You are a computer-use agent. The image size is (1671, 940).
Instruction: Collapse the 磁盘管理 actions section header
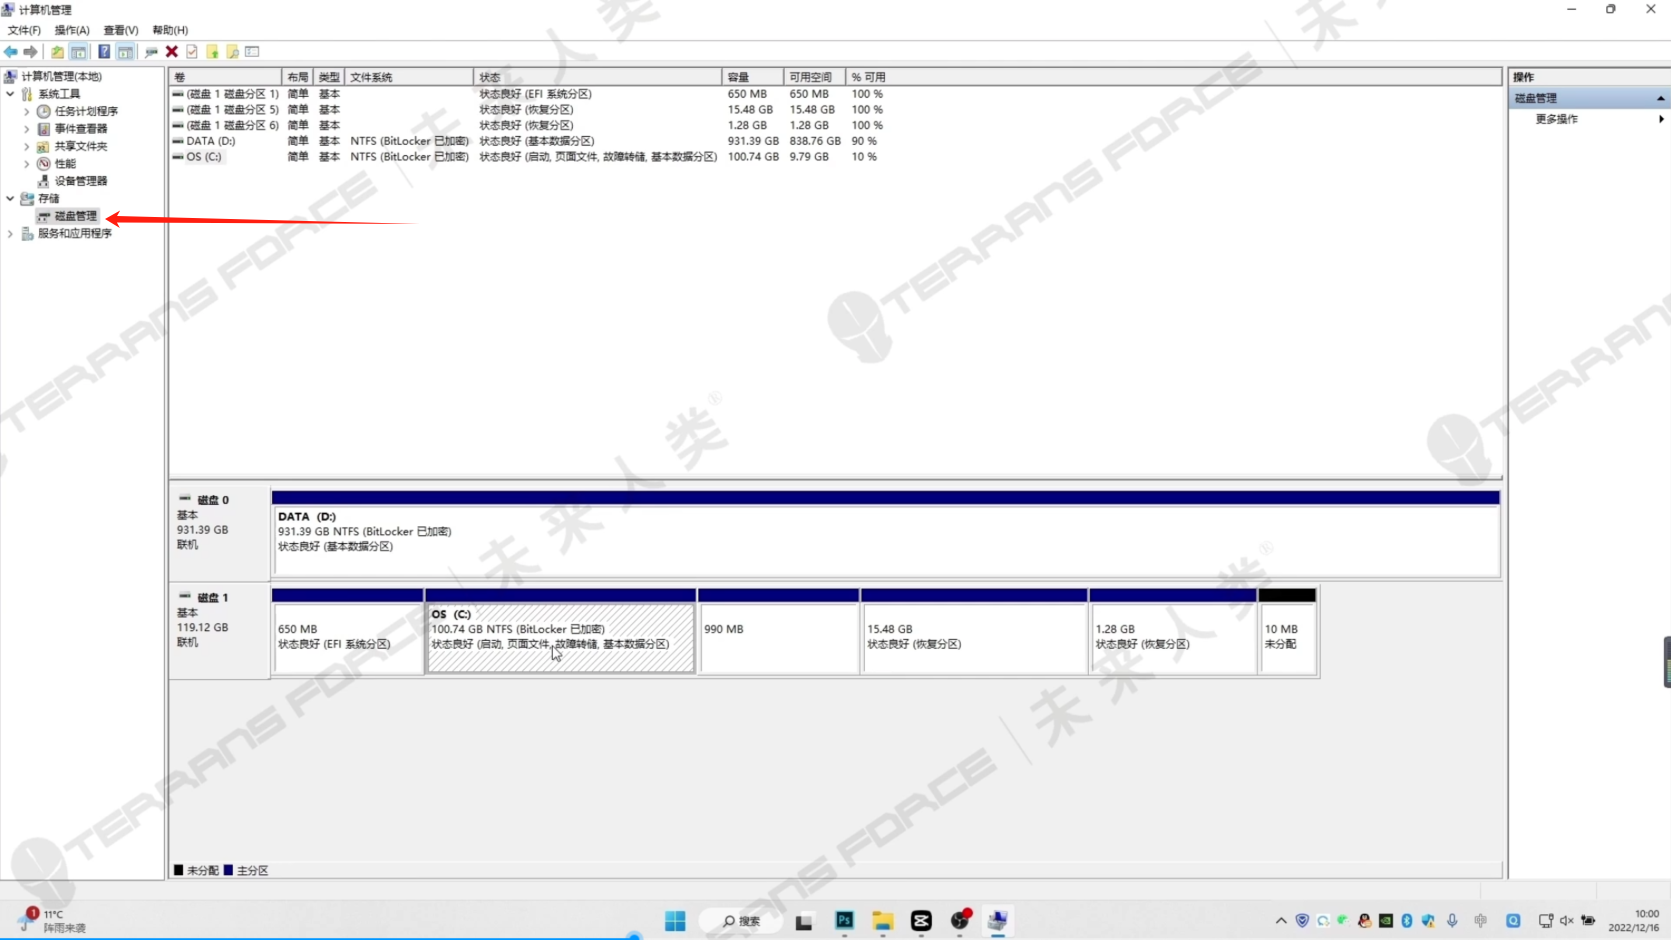pos(1589,98)
